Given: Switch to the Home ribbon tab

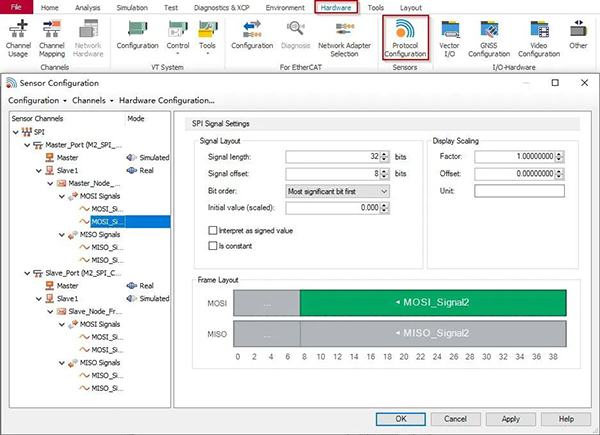Looking at the screenshot, I should 49,8.
